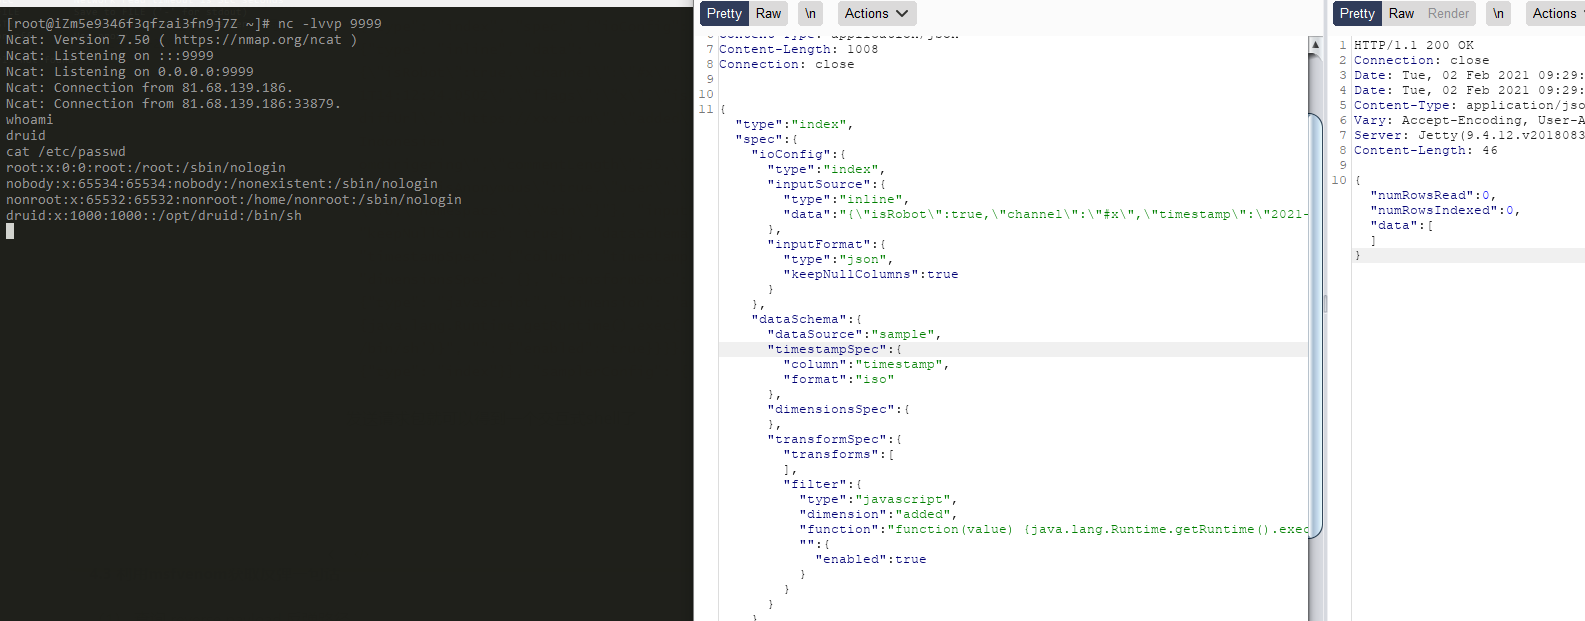Open the response panel Render tab

coord(1448,13)
